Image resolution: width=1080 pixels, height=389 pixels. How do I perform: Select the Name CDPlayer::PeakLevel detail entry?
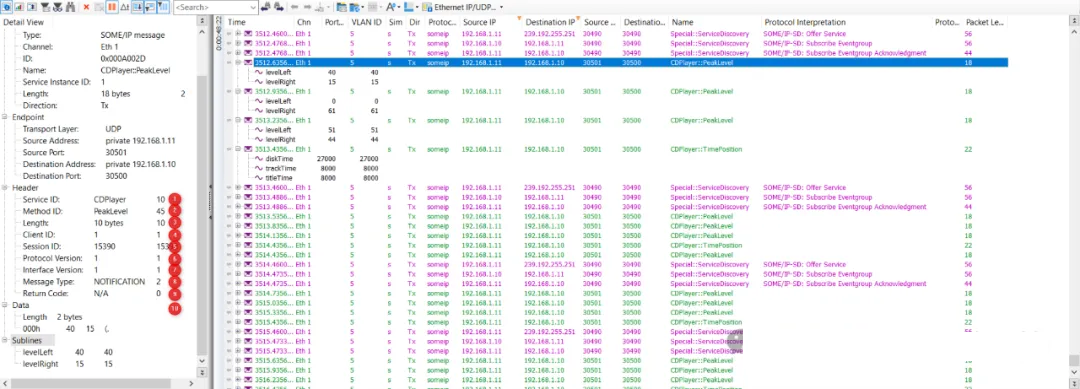coord(135,70)
